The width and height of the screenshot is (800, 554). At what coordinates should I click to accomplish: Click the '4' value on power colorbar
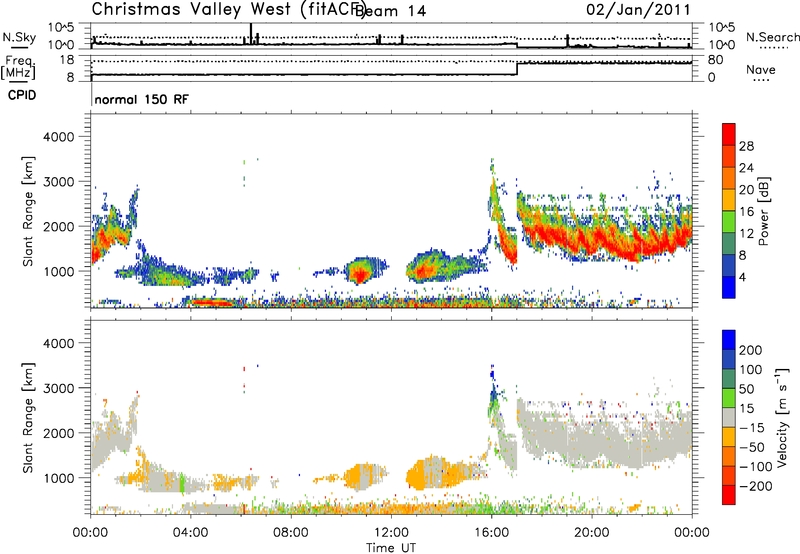point(742,277)
